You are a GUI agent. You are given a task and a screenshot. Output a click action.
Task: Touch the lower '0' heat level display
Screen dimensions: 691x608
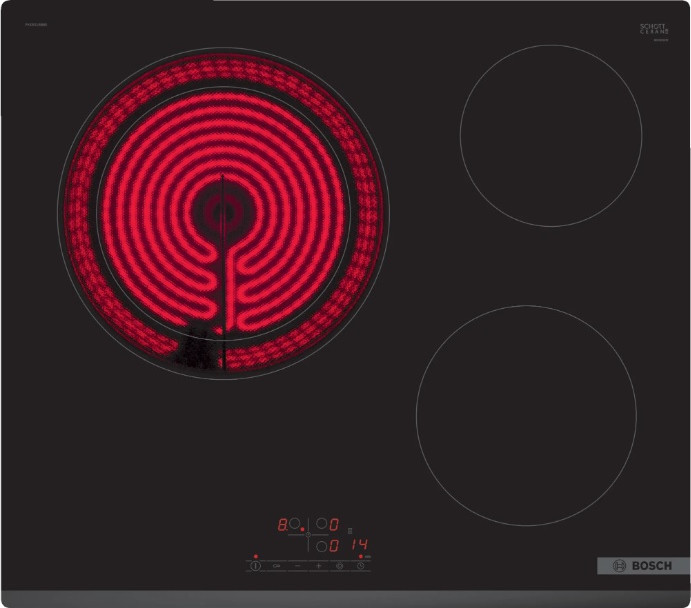pyautogui.click(x=334, y=546)
